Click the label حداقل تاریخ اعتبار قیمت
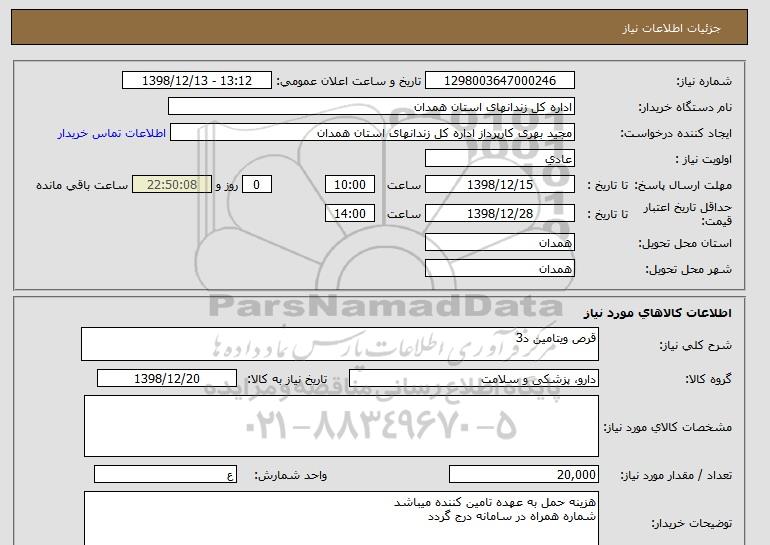Viewport: 770px width, 545px height. [688, 214]
